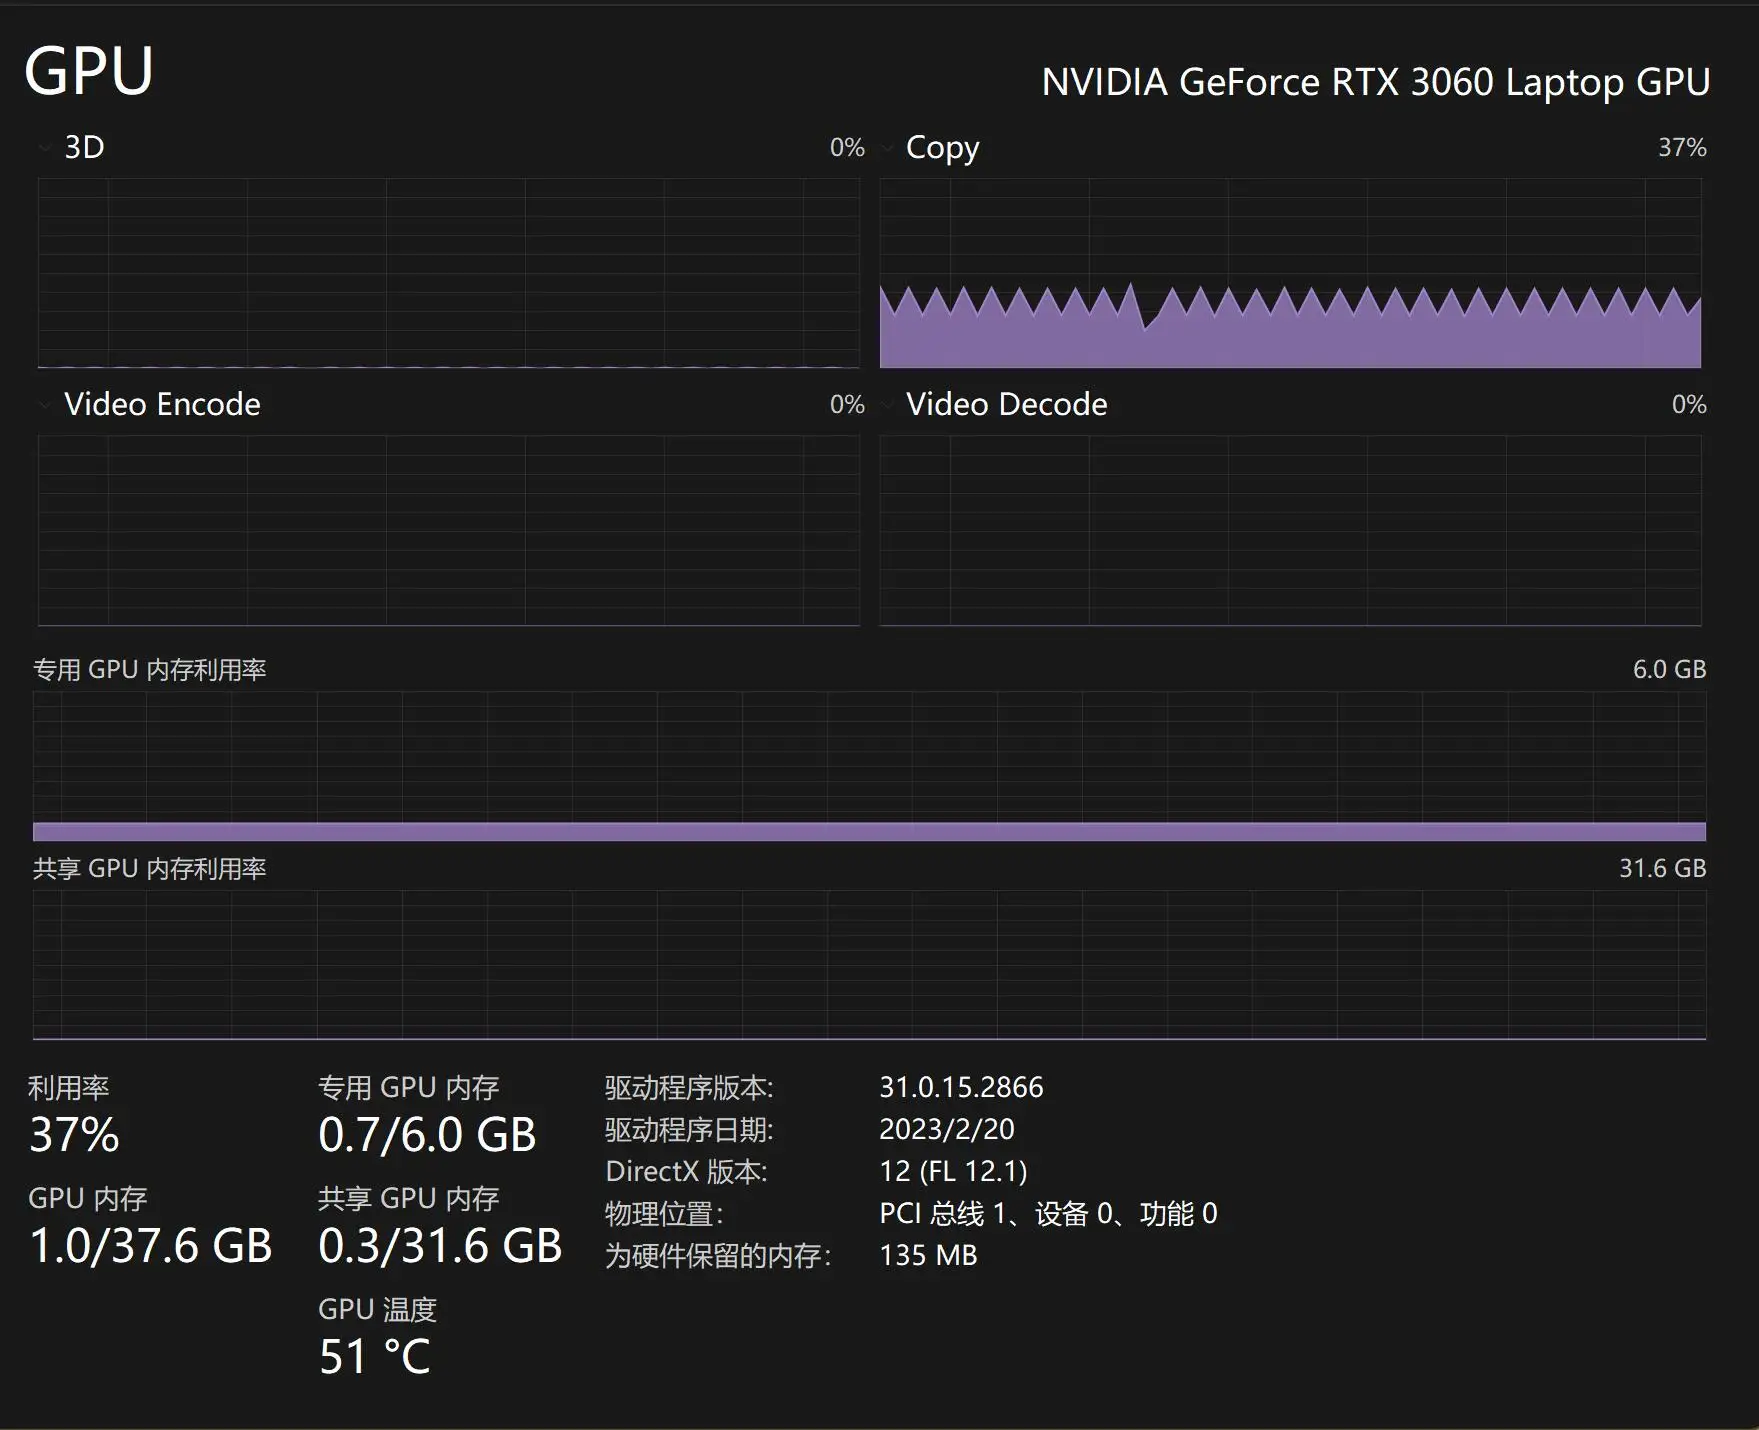Select the 51 °C GPU temperature reading
This screenshot has width=1759, height=1430.
pyautogui.click(x=374, y=1357)
